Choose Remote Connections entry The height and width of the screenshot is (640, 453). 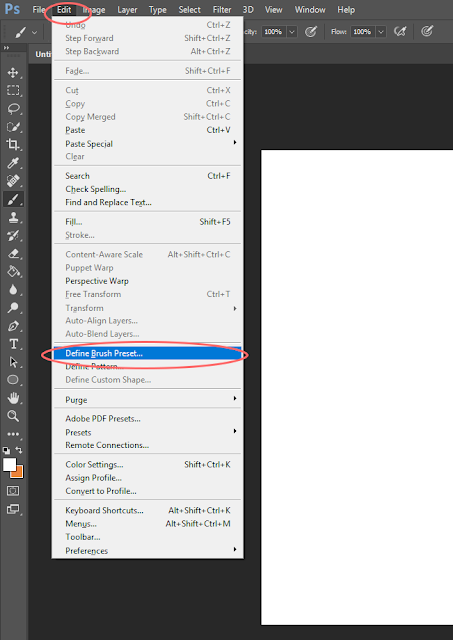pos(148,445)
